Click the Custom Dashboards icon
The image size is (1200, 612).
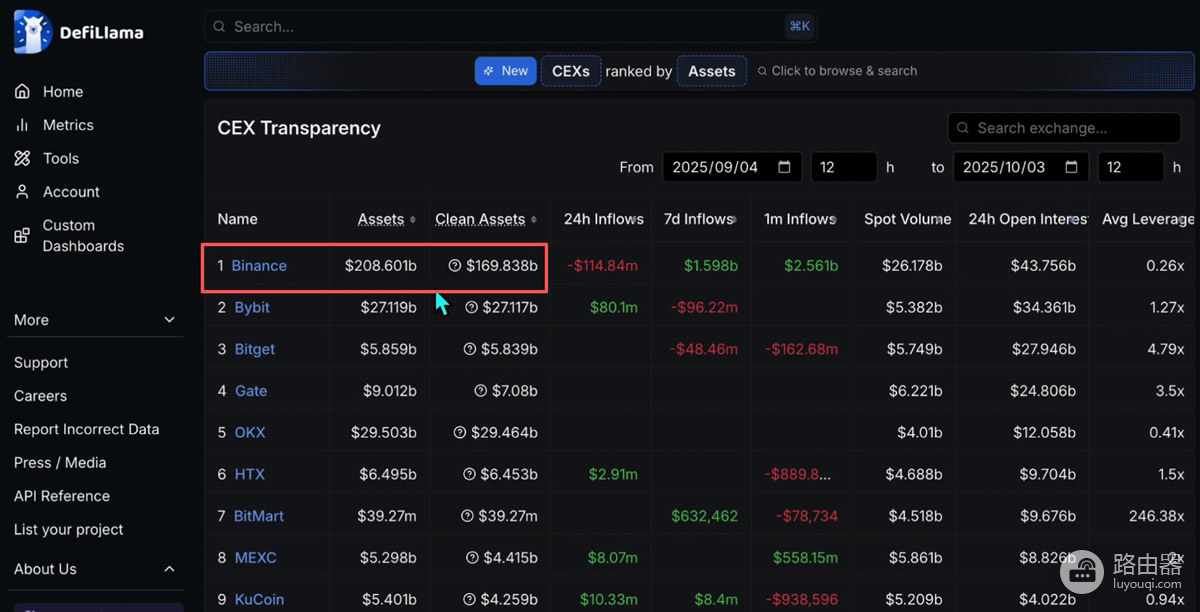tap(22, 236)
